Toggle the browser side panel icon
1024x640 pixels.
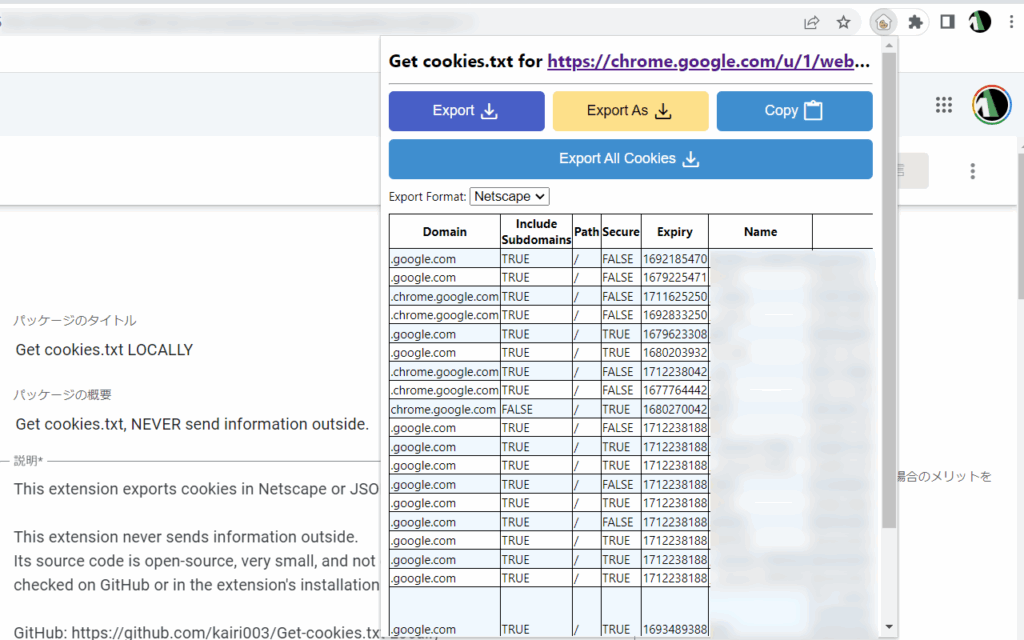pyautogui.click(x=947, y=22)
